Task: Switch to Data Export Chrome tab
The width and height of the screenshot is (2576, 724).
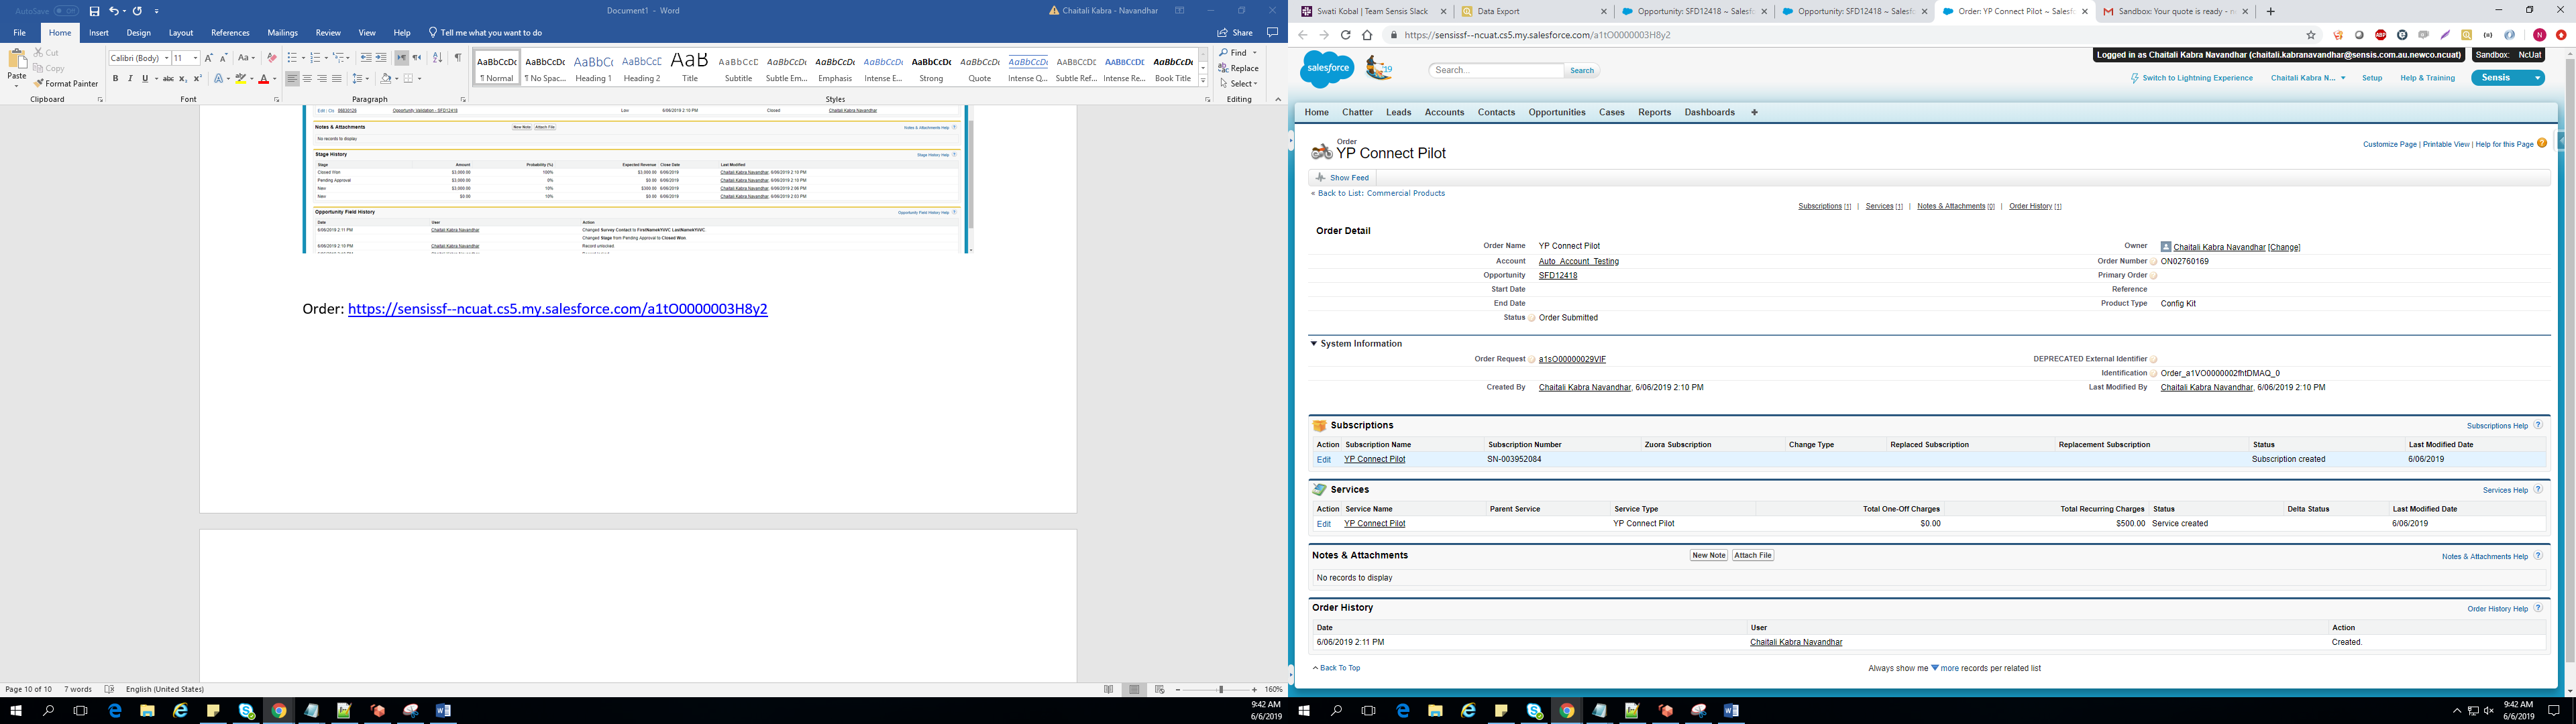Action: 1534,12
